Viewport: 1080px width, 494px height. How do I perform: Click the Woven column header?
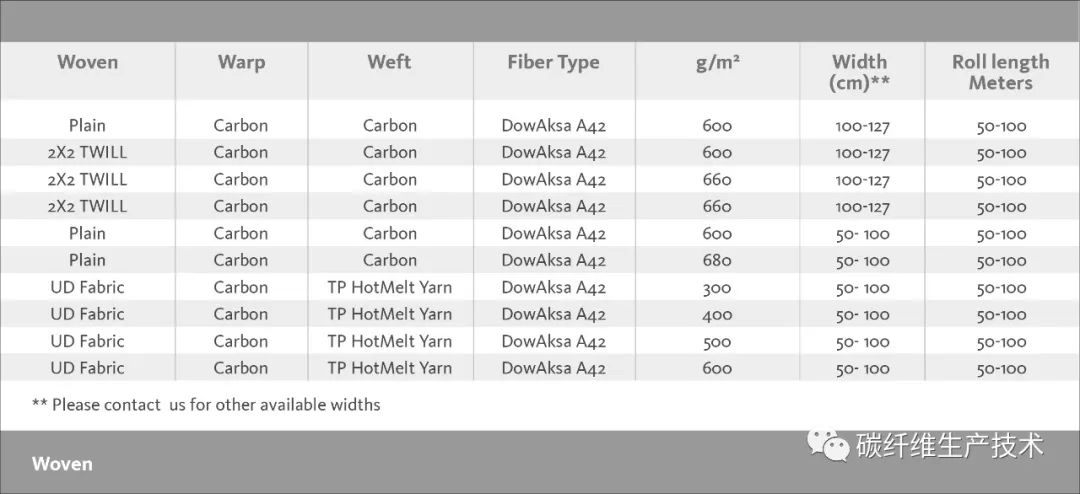click(x=87, y=62)
